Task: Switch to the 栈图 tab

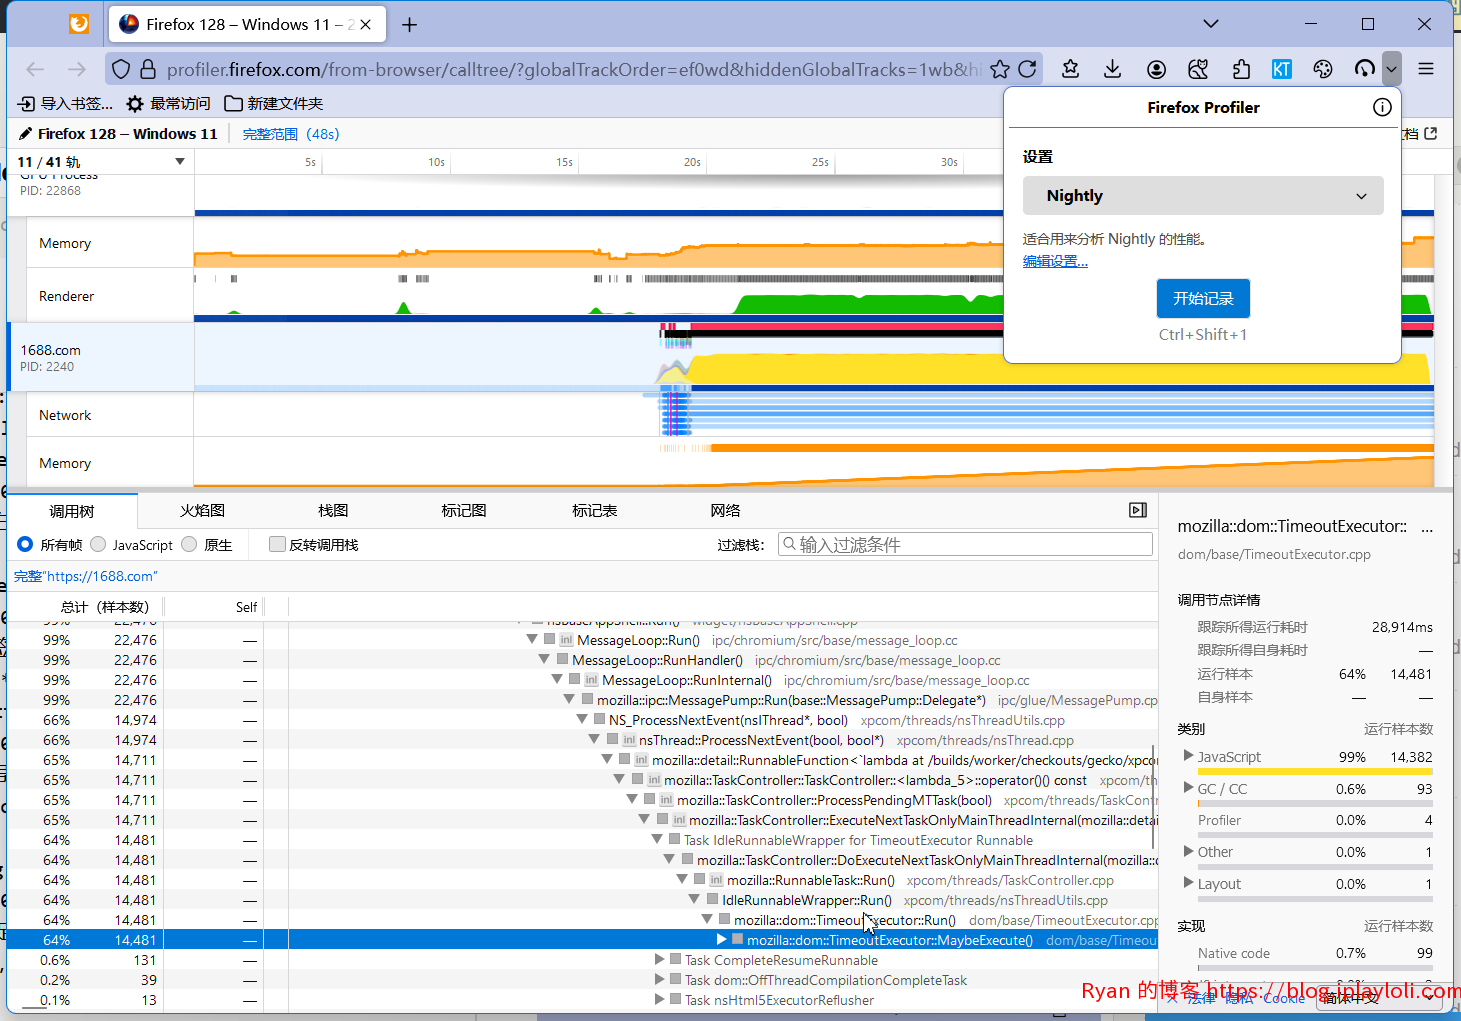Action: pos(333,510)
